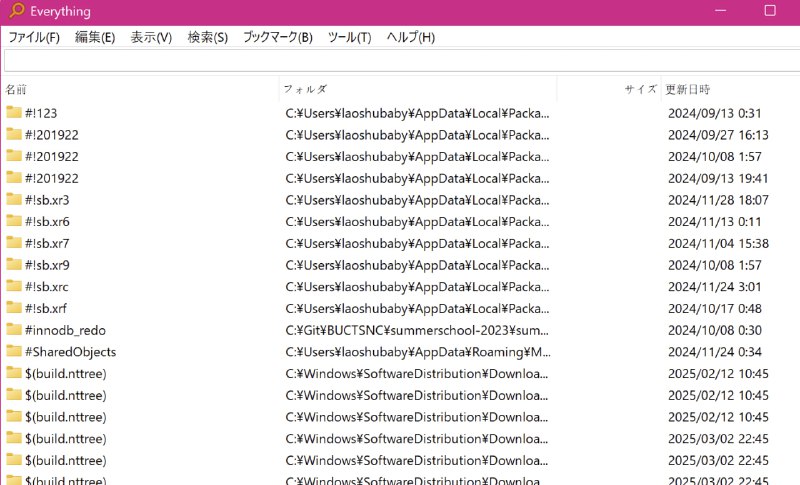Image resolution: width=800 pixels, height=485 pixels.
Task: Click the folder icon of #!sb.xr9
Action: point(14,264)
